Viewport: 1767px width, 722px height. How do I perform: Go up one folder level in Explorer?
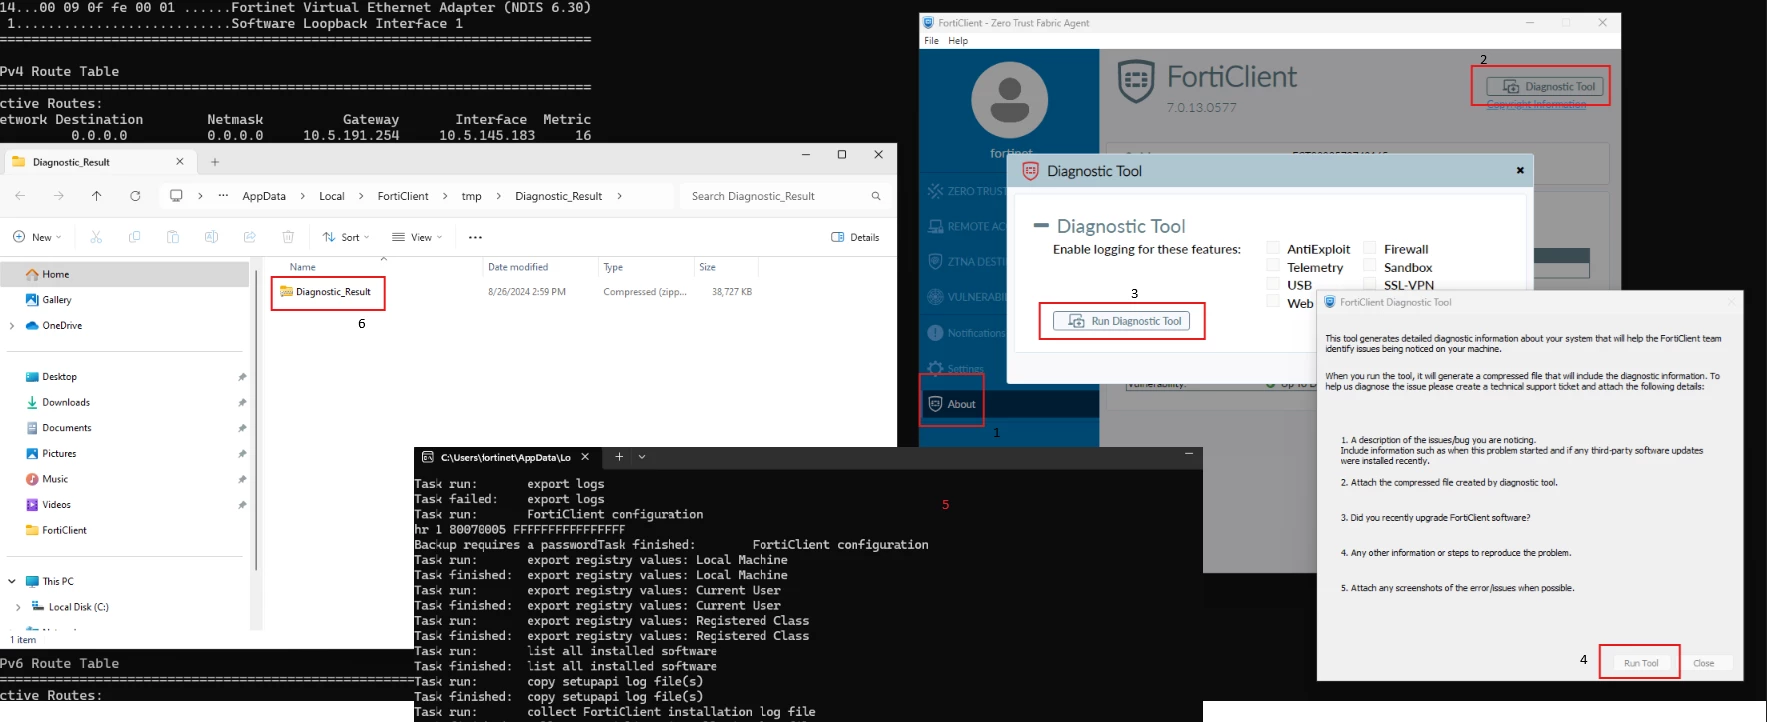click(97, 196)
